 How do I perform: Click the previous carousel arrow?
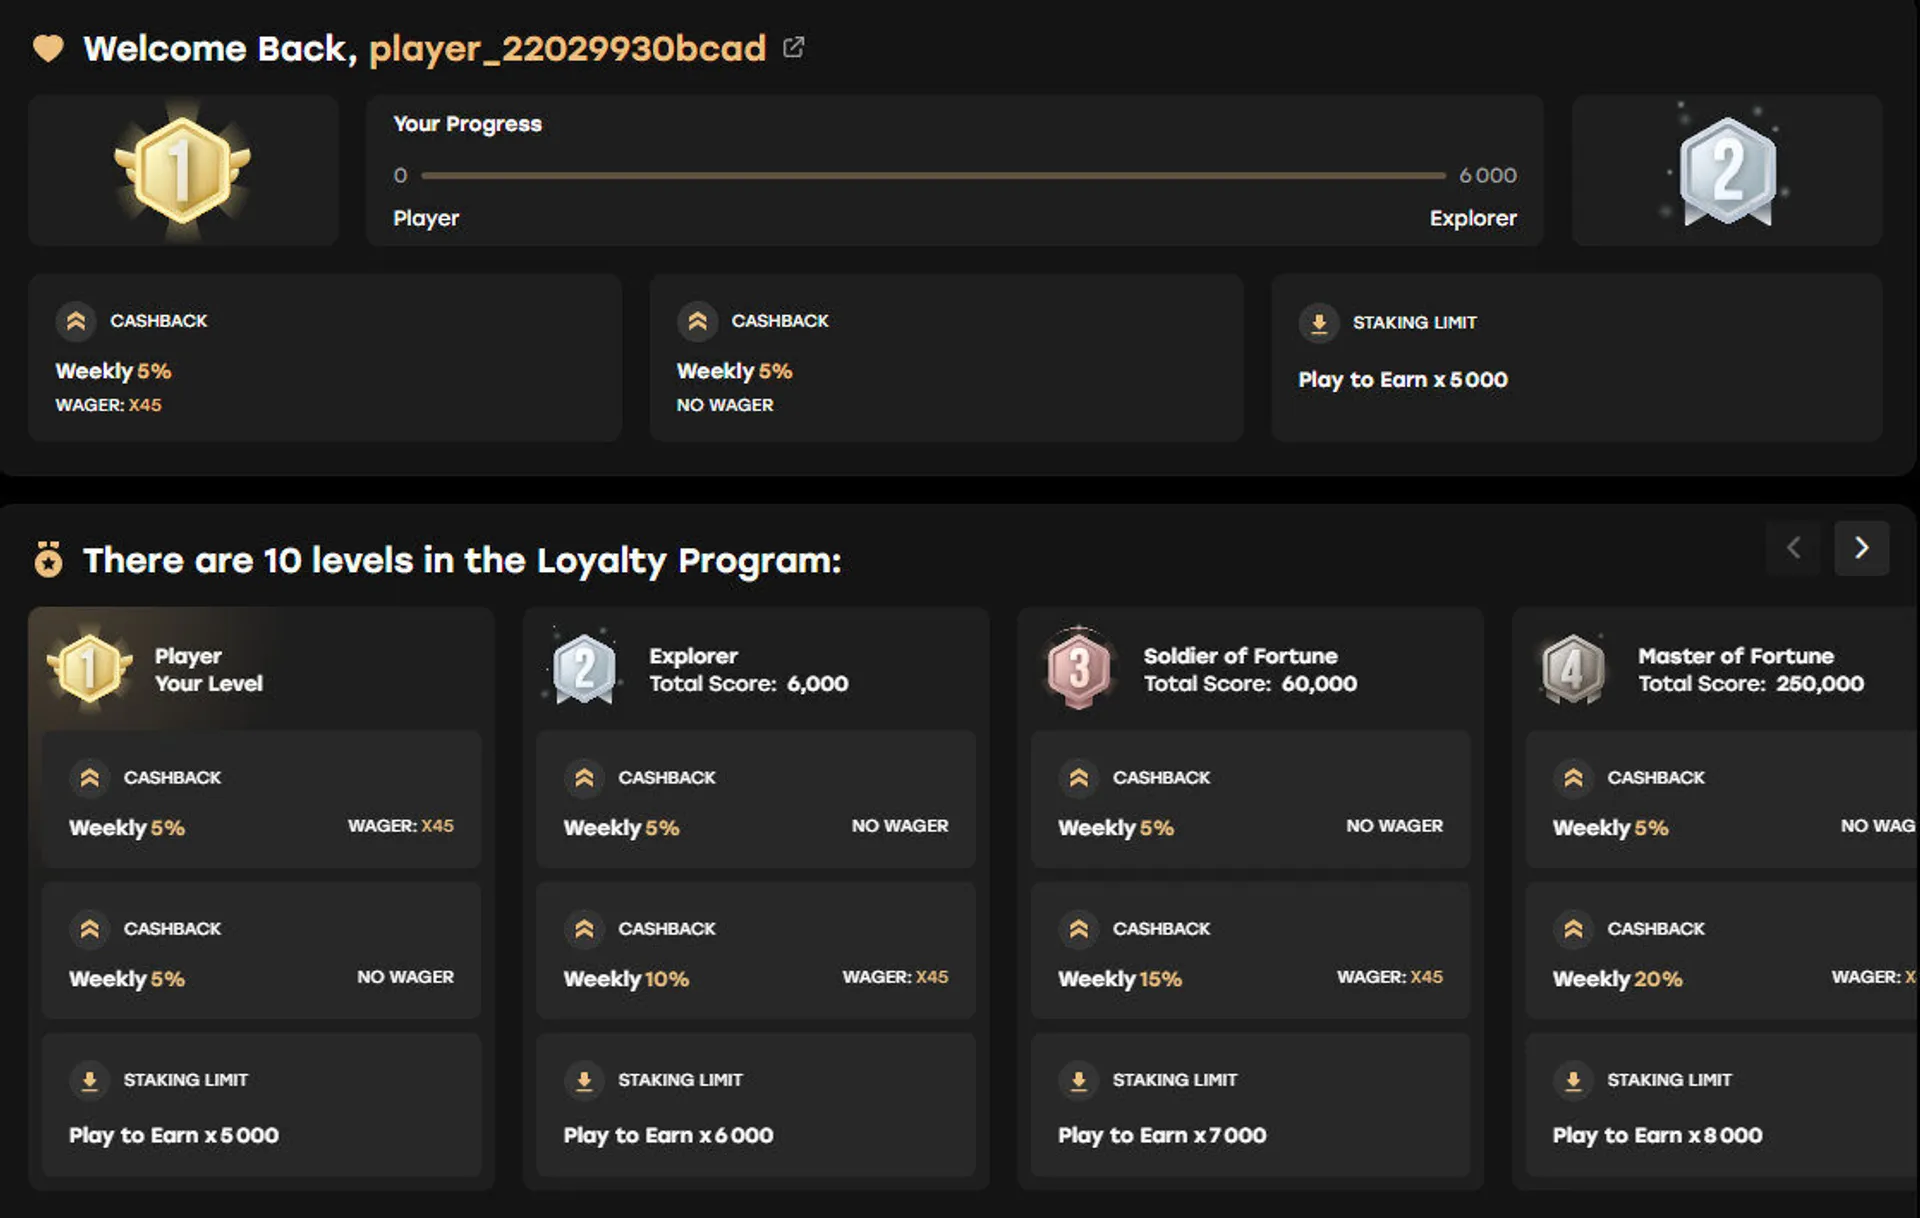(1792, 548)
